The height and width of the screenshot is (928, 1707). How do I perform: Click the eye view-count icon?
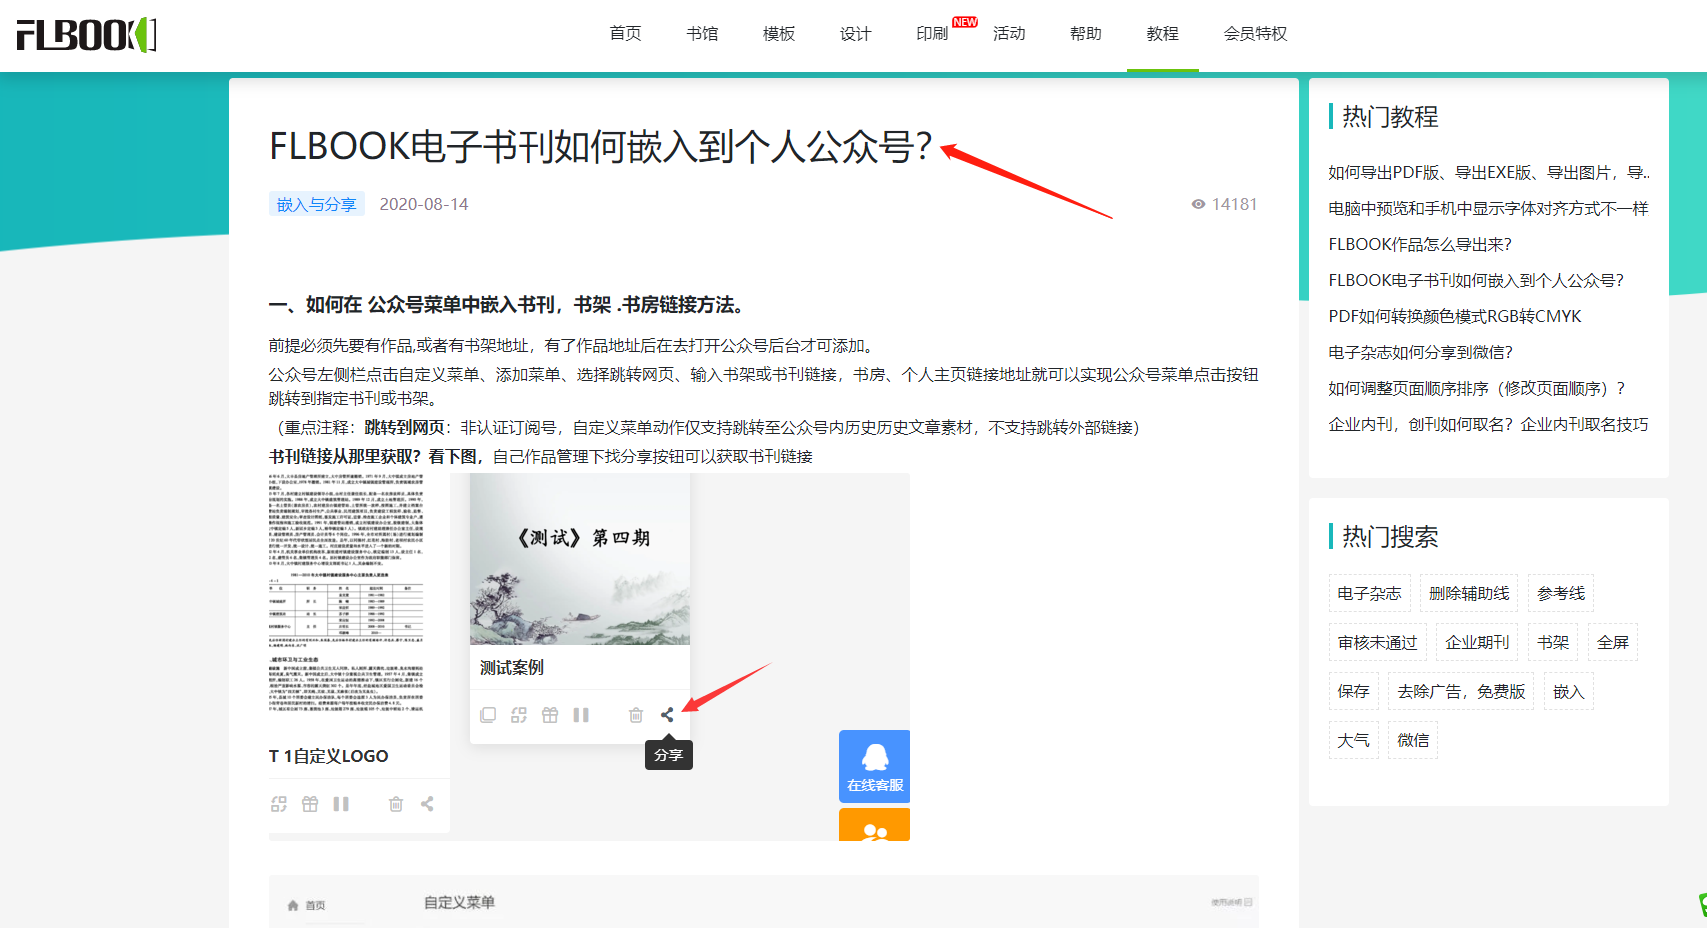1198,204
